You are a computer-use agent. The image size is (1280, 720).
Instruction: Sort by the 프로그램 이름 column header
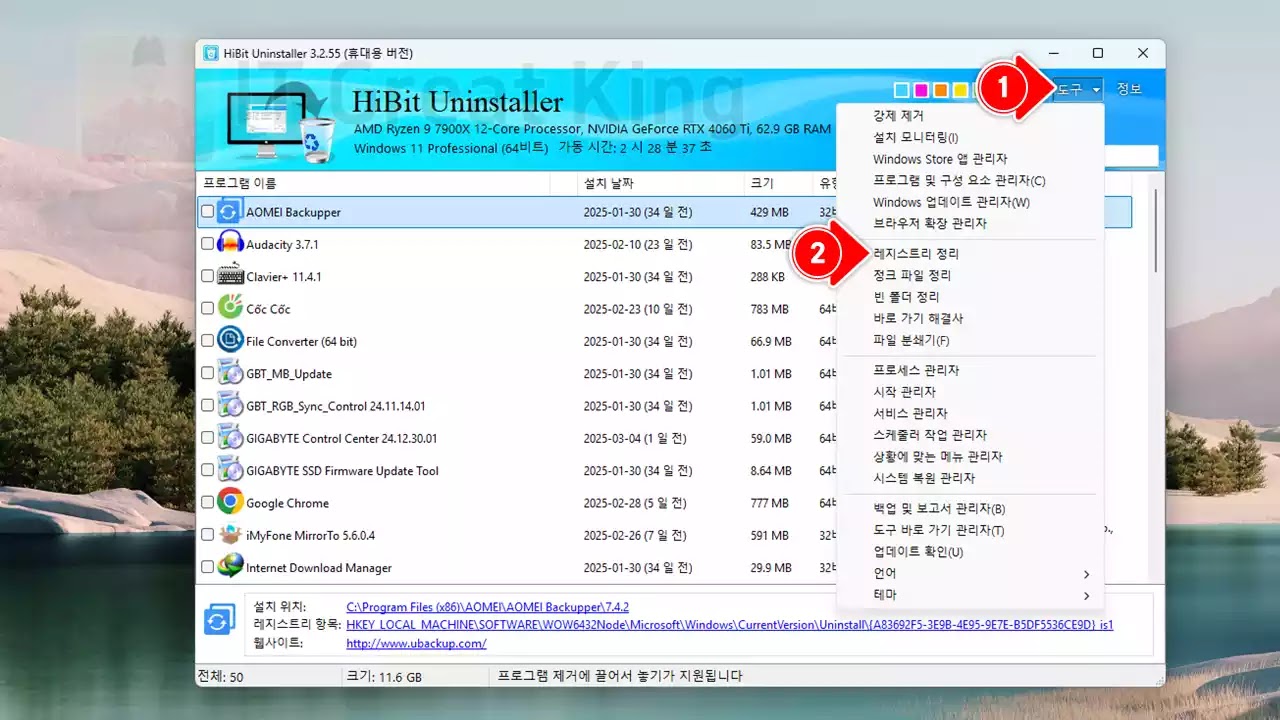pyautogui.click(x=373, y=184)
